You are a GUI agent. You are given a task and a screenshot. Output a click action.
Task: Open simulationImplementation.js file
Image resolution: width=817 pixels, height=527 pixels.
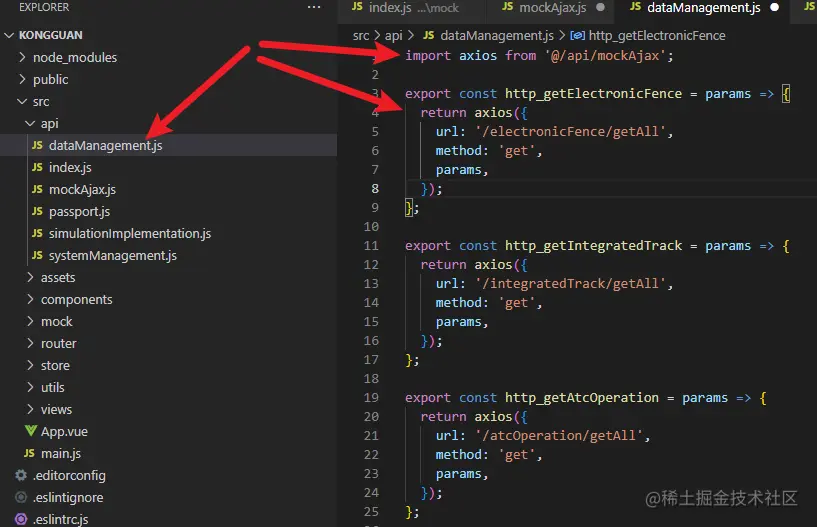(x=130, y=234)
